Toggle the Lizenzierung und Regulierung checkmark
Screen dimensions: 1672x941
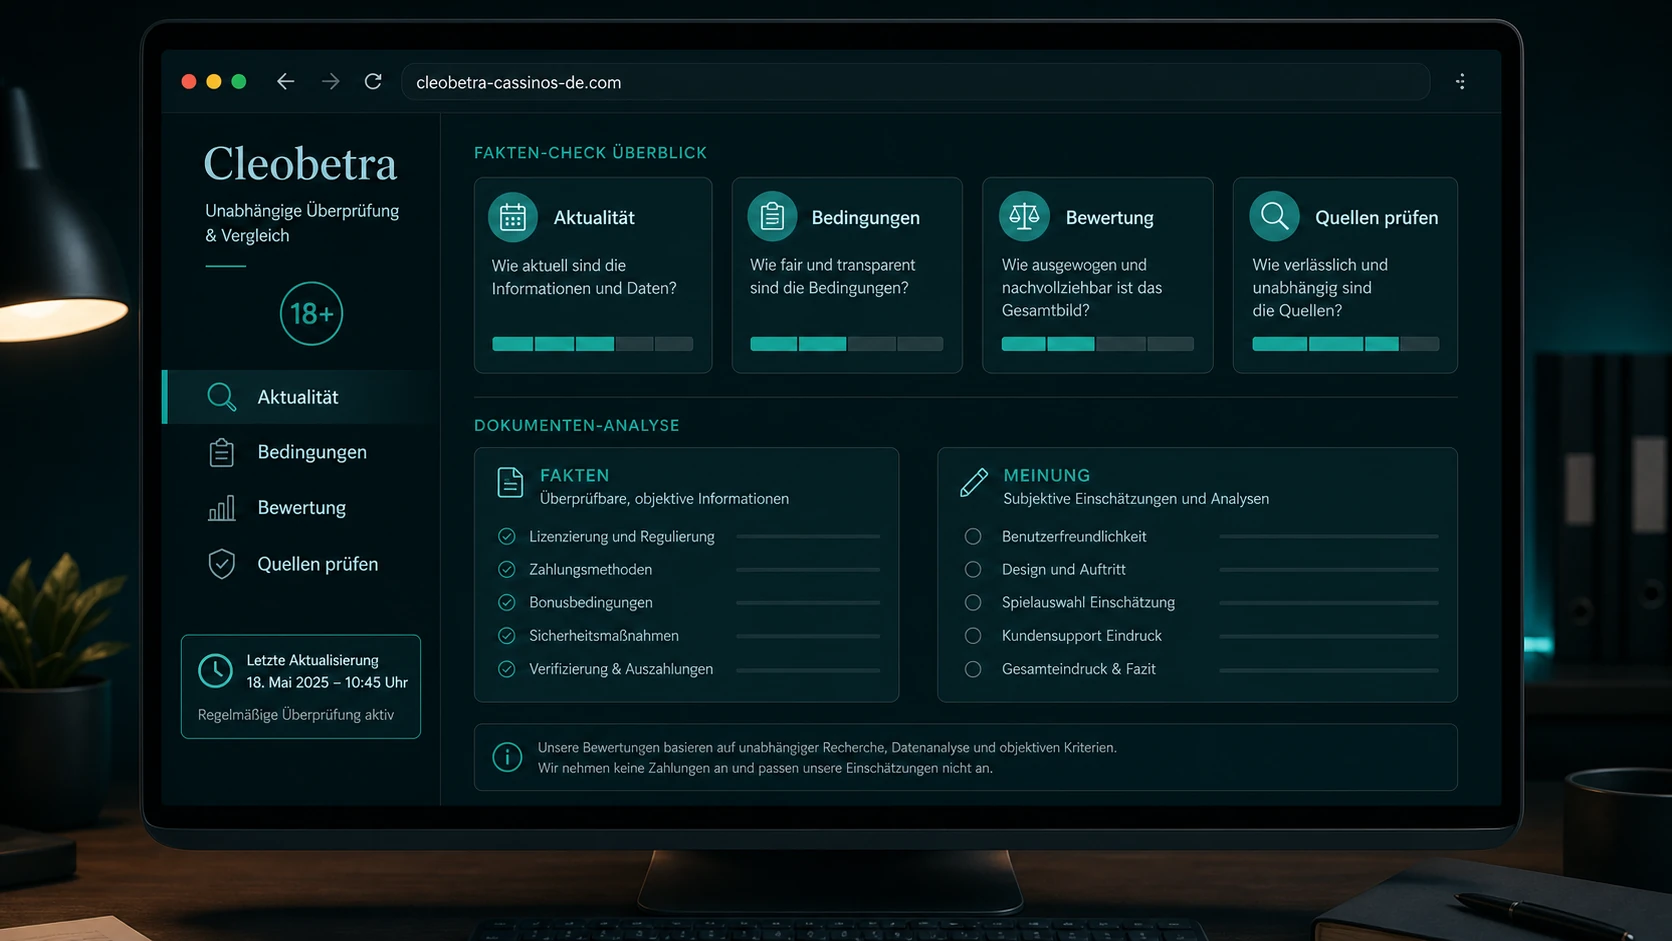pyautogui.click(x=507, y=536)
